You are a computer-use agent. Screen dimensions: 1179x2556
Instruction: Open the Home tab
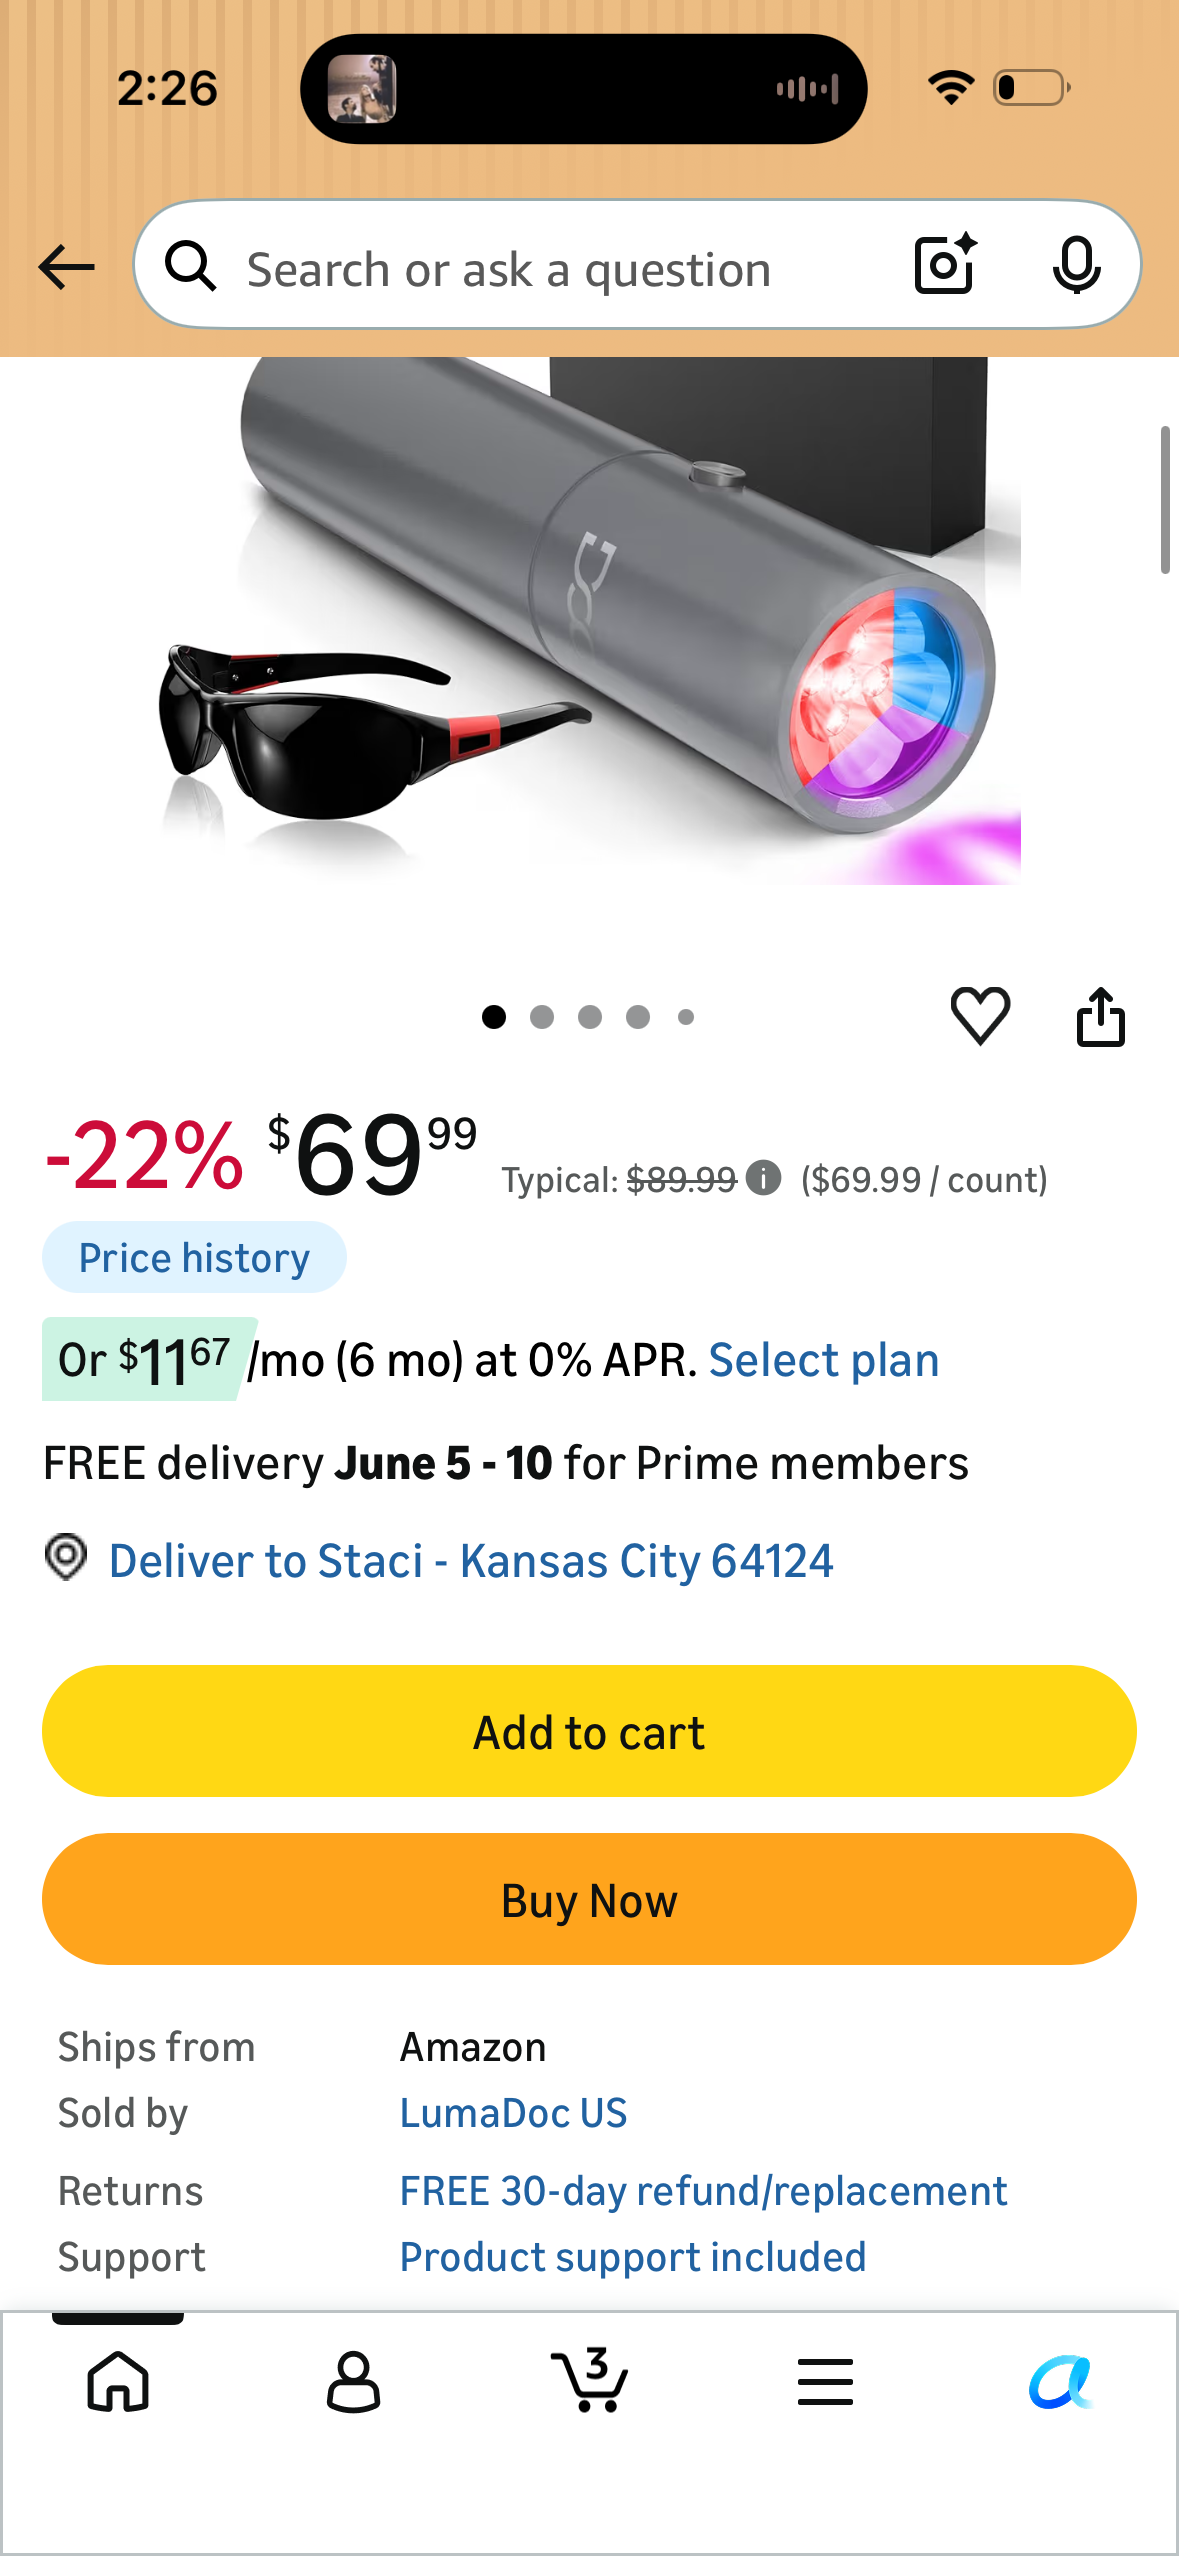coord(118,2381)
